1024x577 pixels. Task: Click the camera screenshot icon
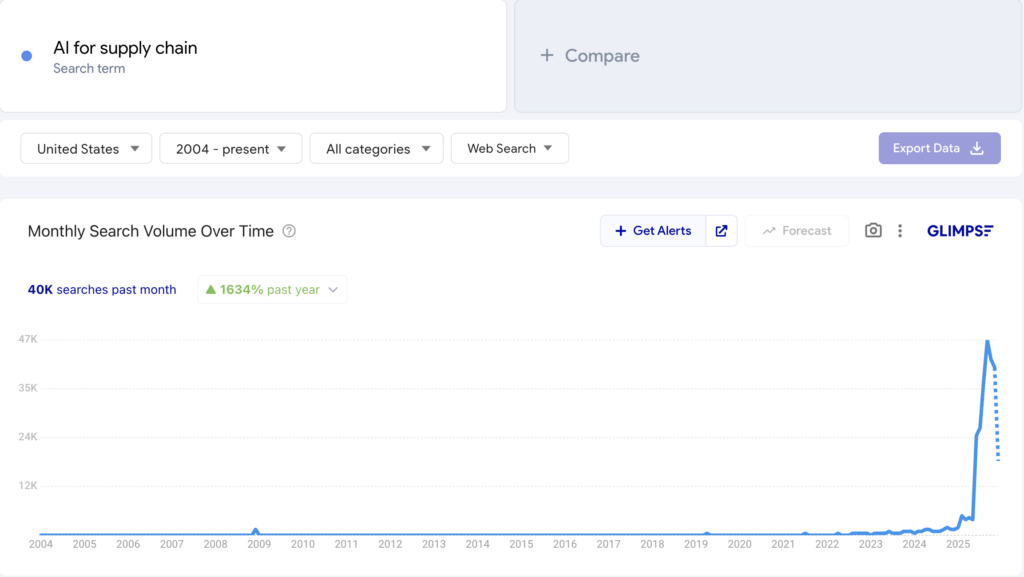click(x=873, y=231)
